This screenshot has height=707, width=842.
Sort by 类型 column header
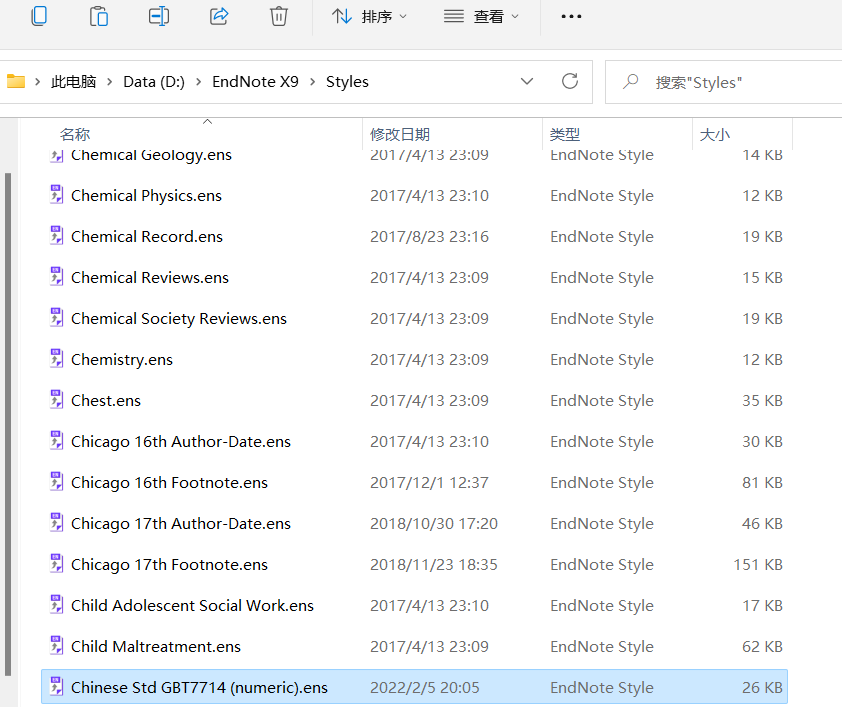click(565, 134)
